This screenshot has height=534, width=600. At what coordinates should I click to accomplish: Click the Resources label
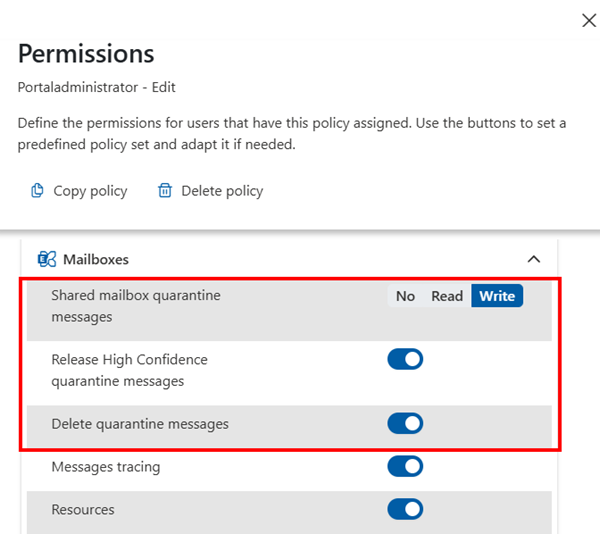coord(83,510)
